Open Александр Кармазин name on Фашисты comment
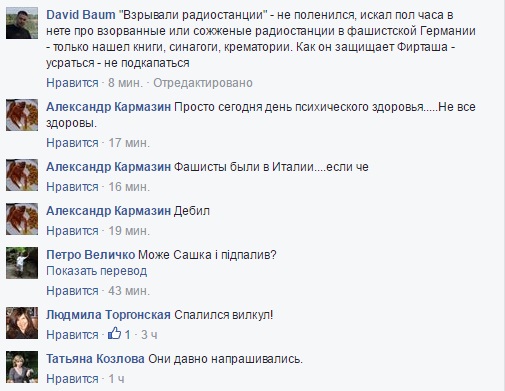Screen dimensions: 505x391 [x=108, y=167]
